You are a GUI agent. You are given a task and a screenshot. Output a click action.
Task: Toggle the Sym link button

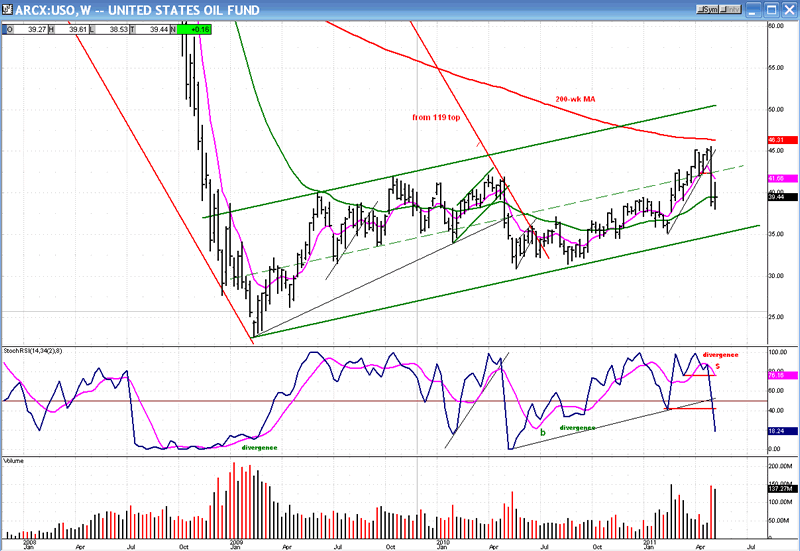(x=708, y=10)
